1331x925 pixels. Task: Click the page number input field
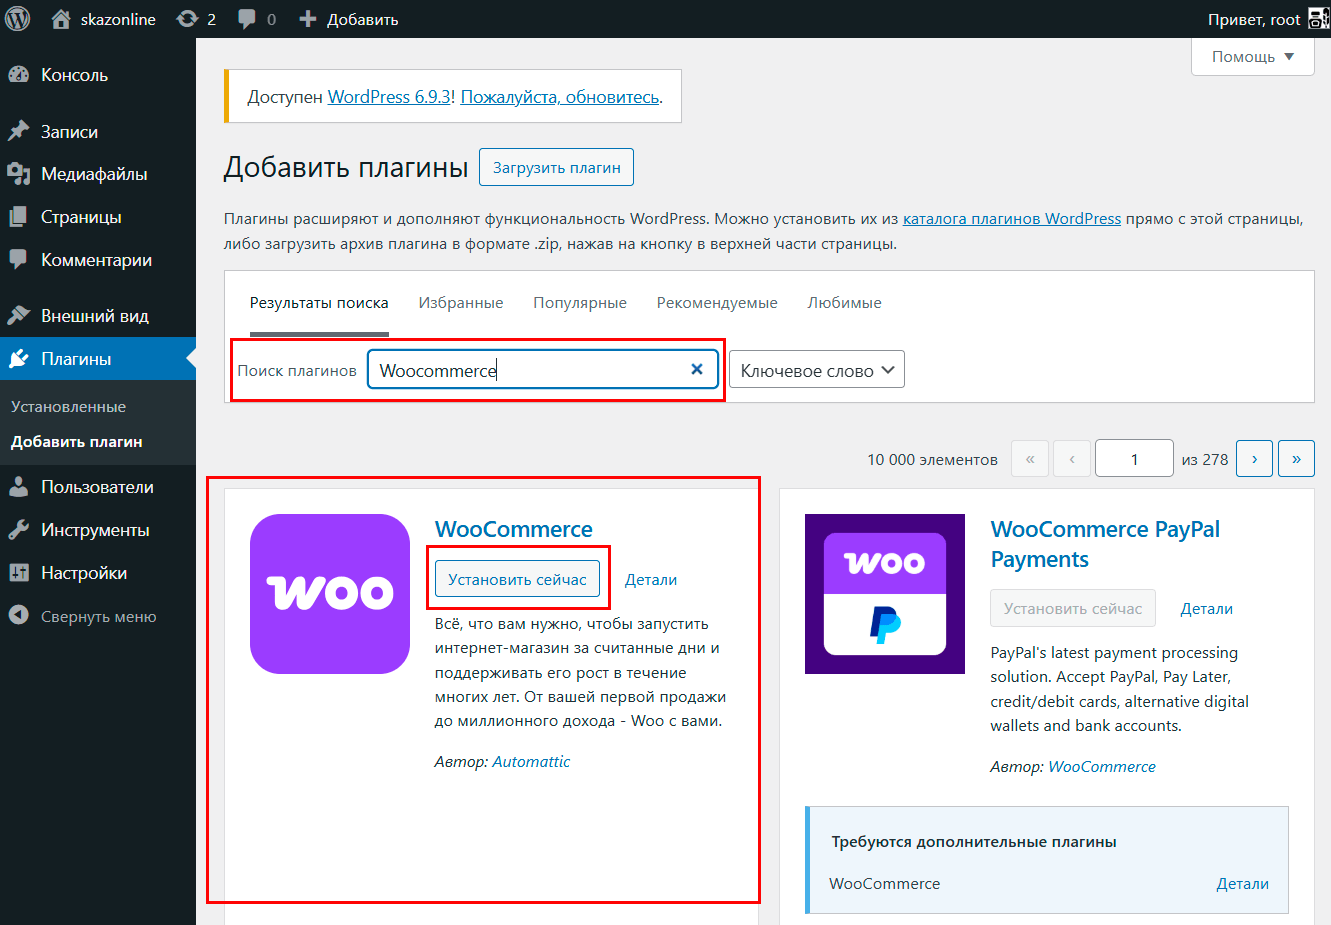(x=1133, y=459)
